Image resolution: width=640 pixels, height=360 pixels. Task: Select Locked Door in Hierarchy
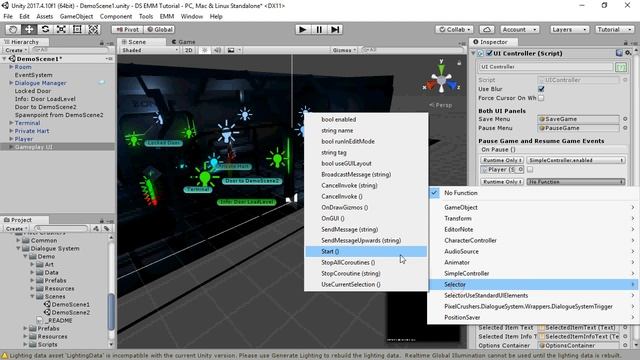pos(33,91)
